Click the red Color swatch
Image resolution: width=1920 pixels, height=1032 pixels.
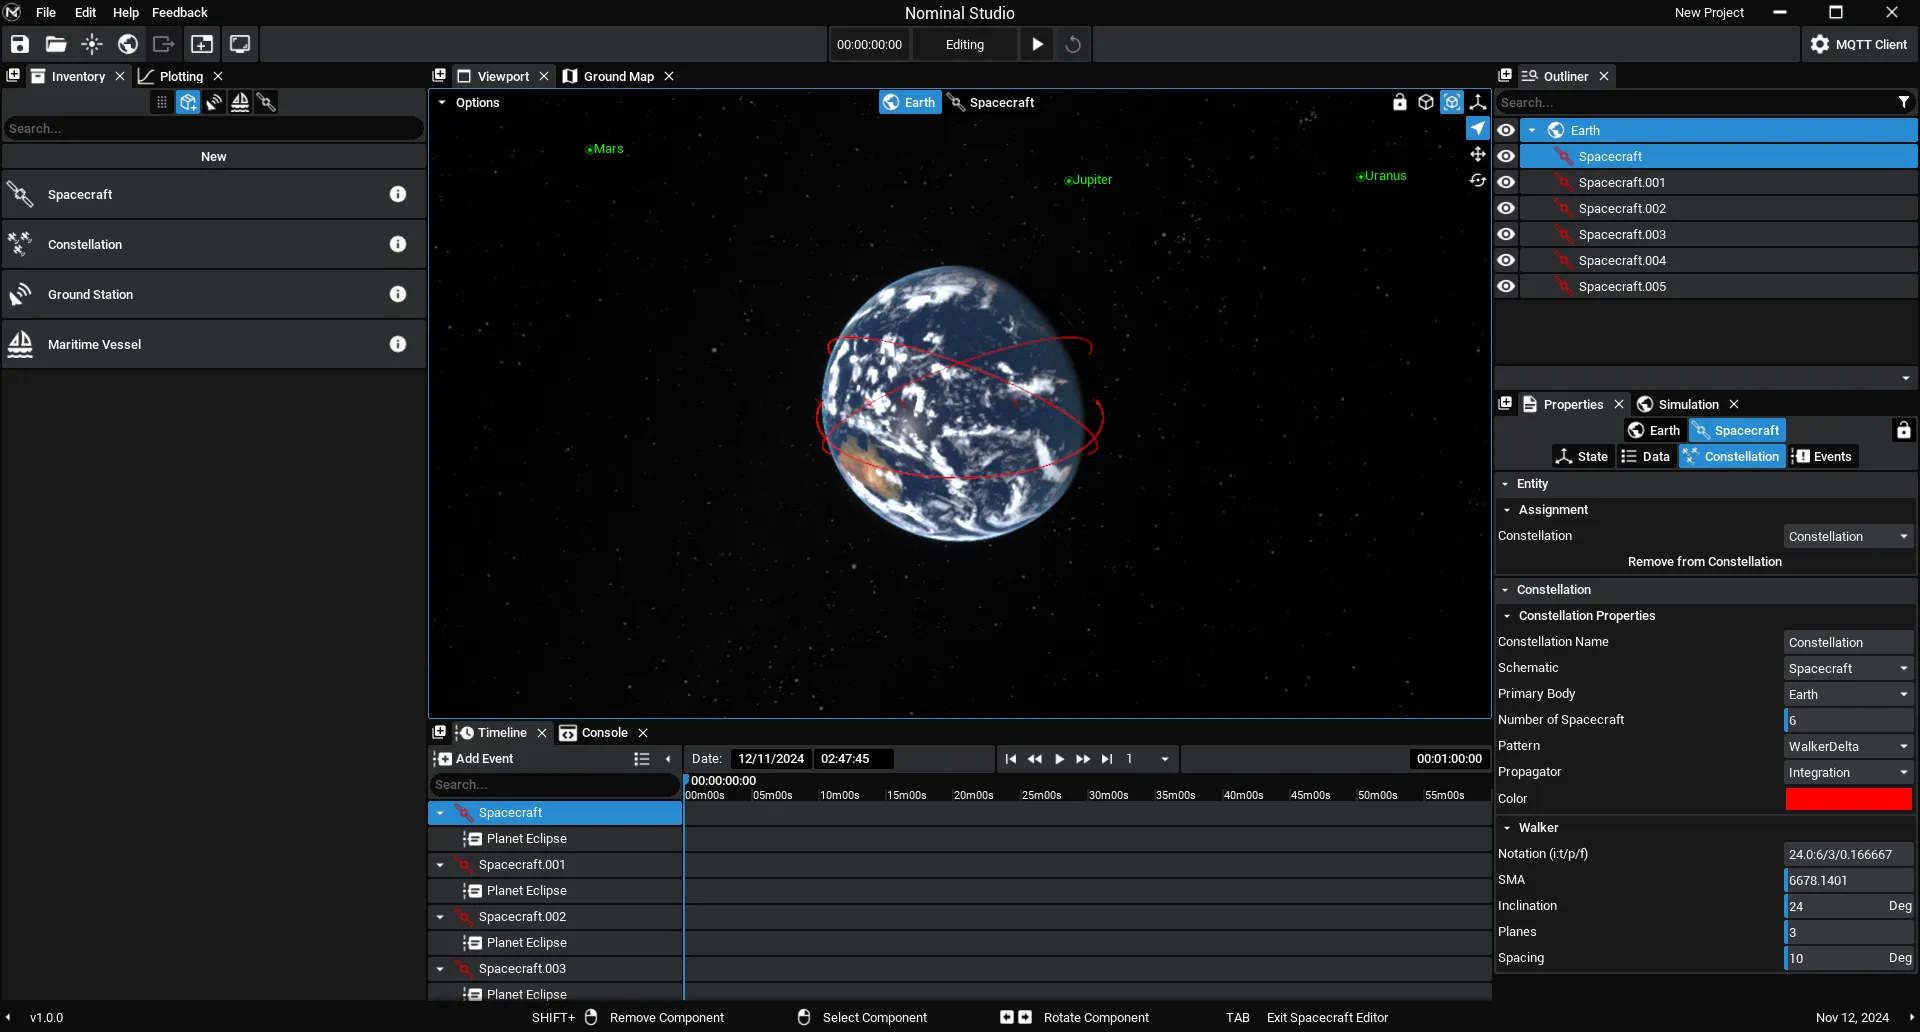coord(1848,799)
